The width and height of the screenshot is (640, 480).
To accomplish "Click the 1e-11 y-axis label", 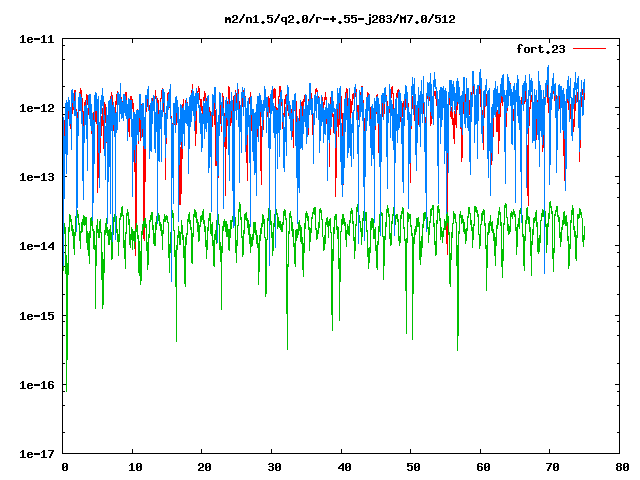I will [37, 39].
